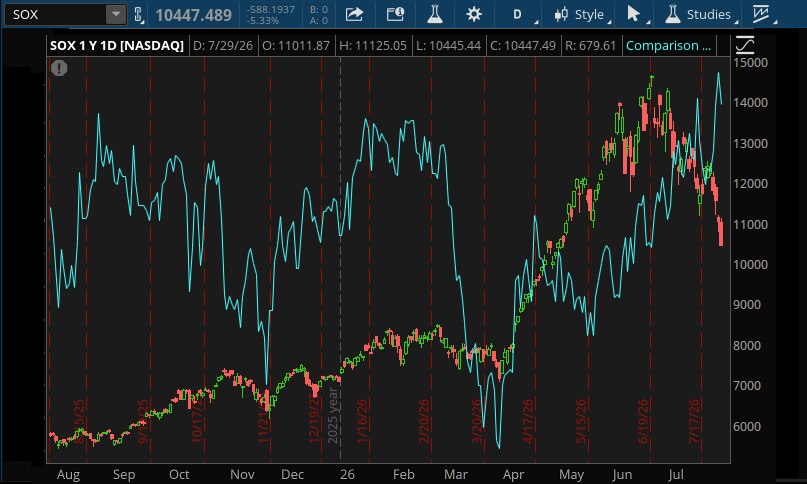Click the Nov label on time axis
Image resolution: width=807 pixels, height=484 pixels.
pos(242,475)
